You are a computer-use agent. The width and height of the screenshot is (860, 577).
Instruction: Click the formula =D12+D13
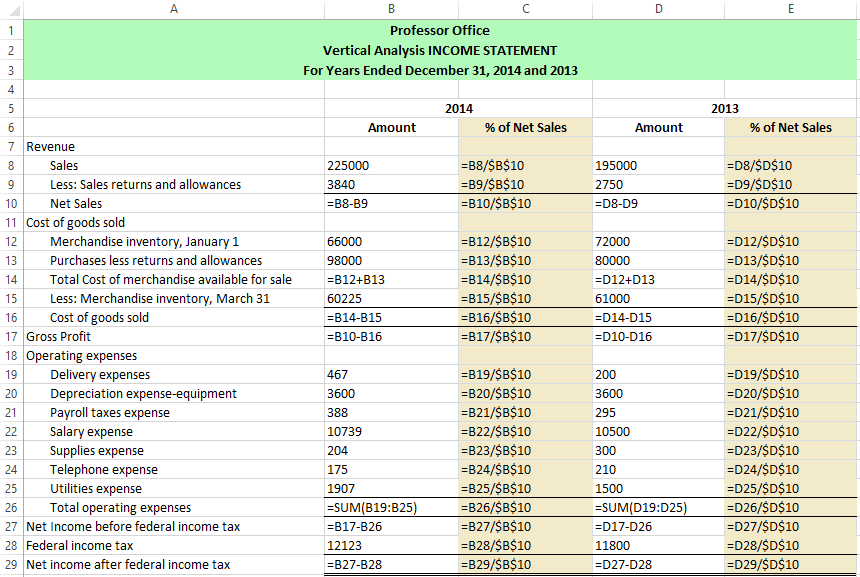[x=658, y=279]
